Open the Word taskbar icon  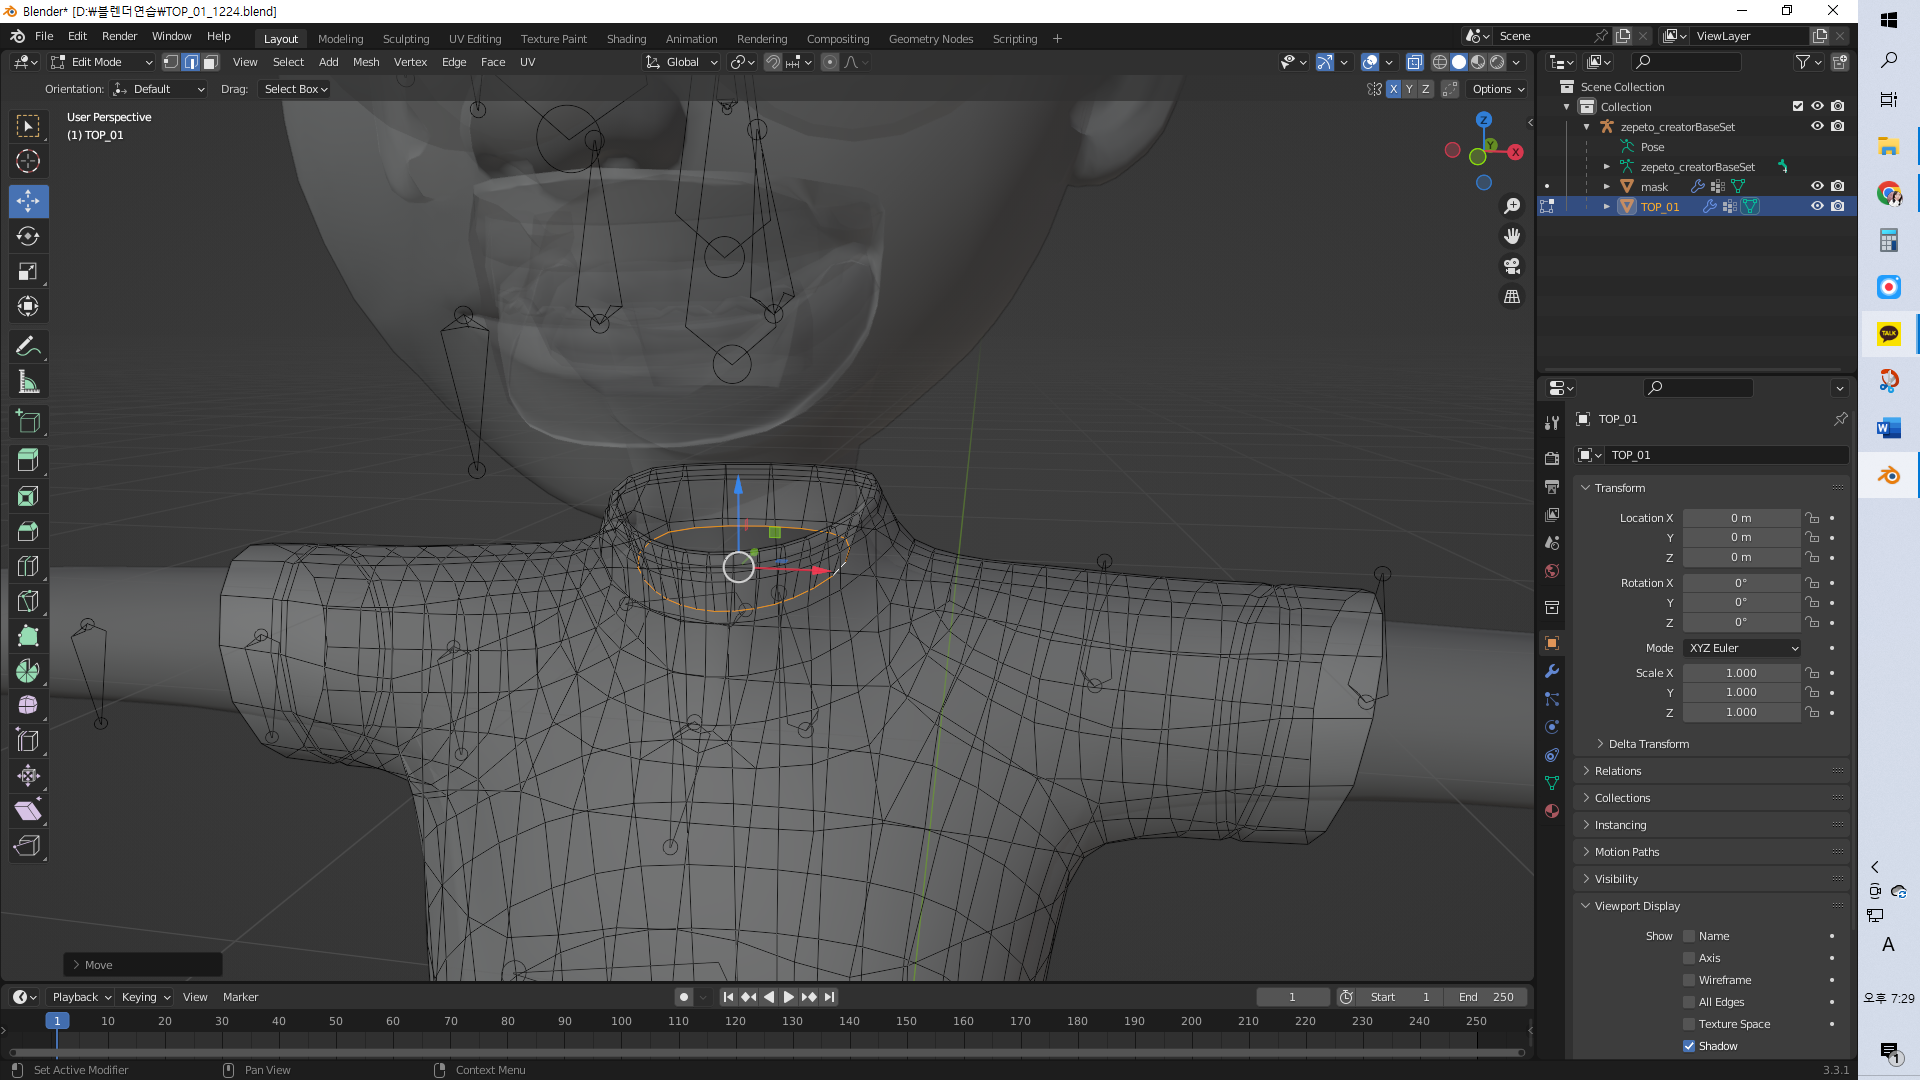pos(1888,428)
